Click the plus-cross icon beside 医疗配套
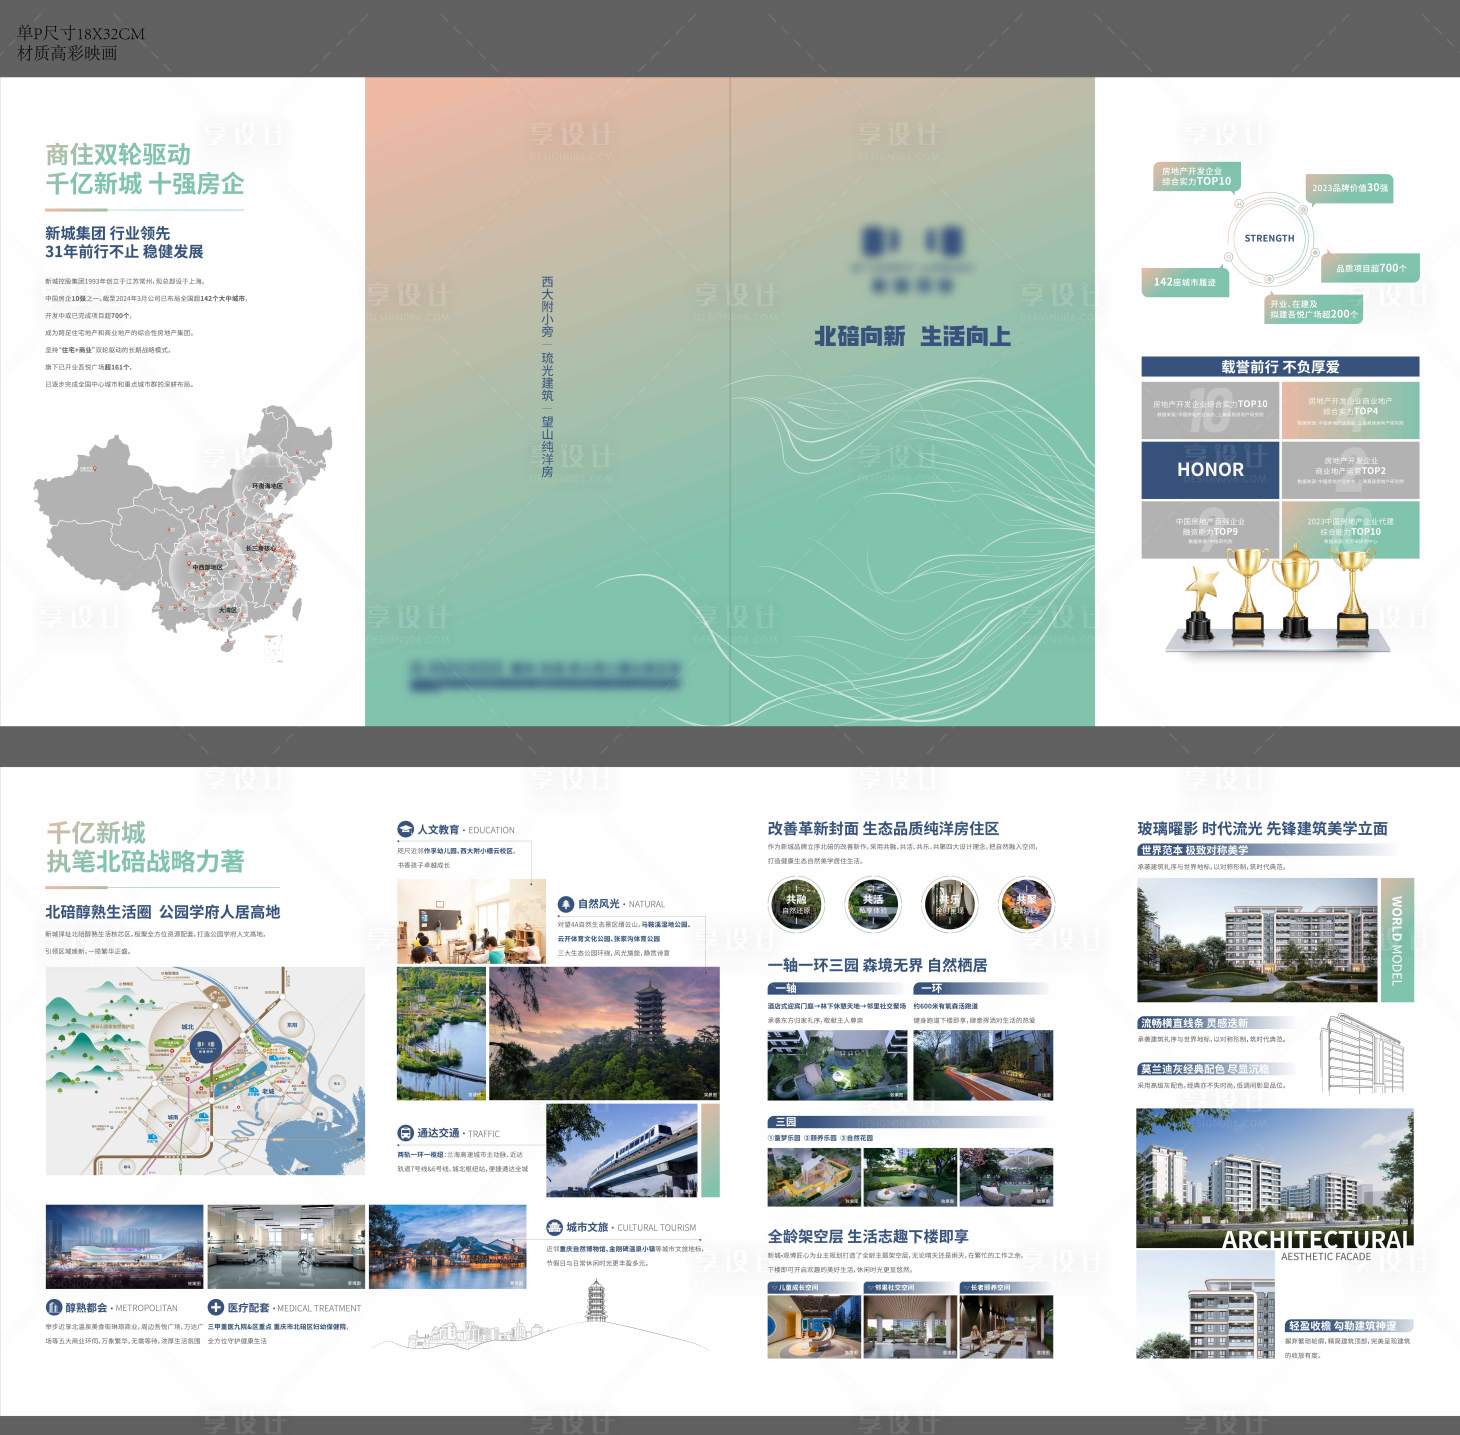This screenshot has width=1460, height=1435. coord(215,1307)
